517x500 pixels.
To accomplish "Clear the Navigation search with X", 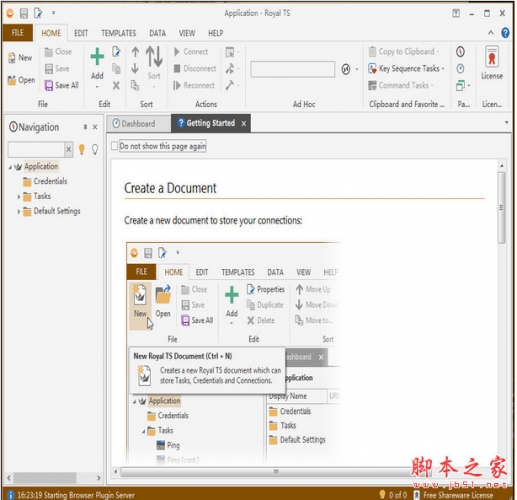I will [x=68, y=149].
